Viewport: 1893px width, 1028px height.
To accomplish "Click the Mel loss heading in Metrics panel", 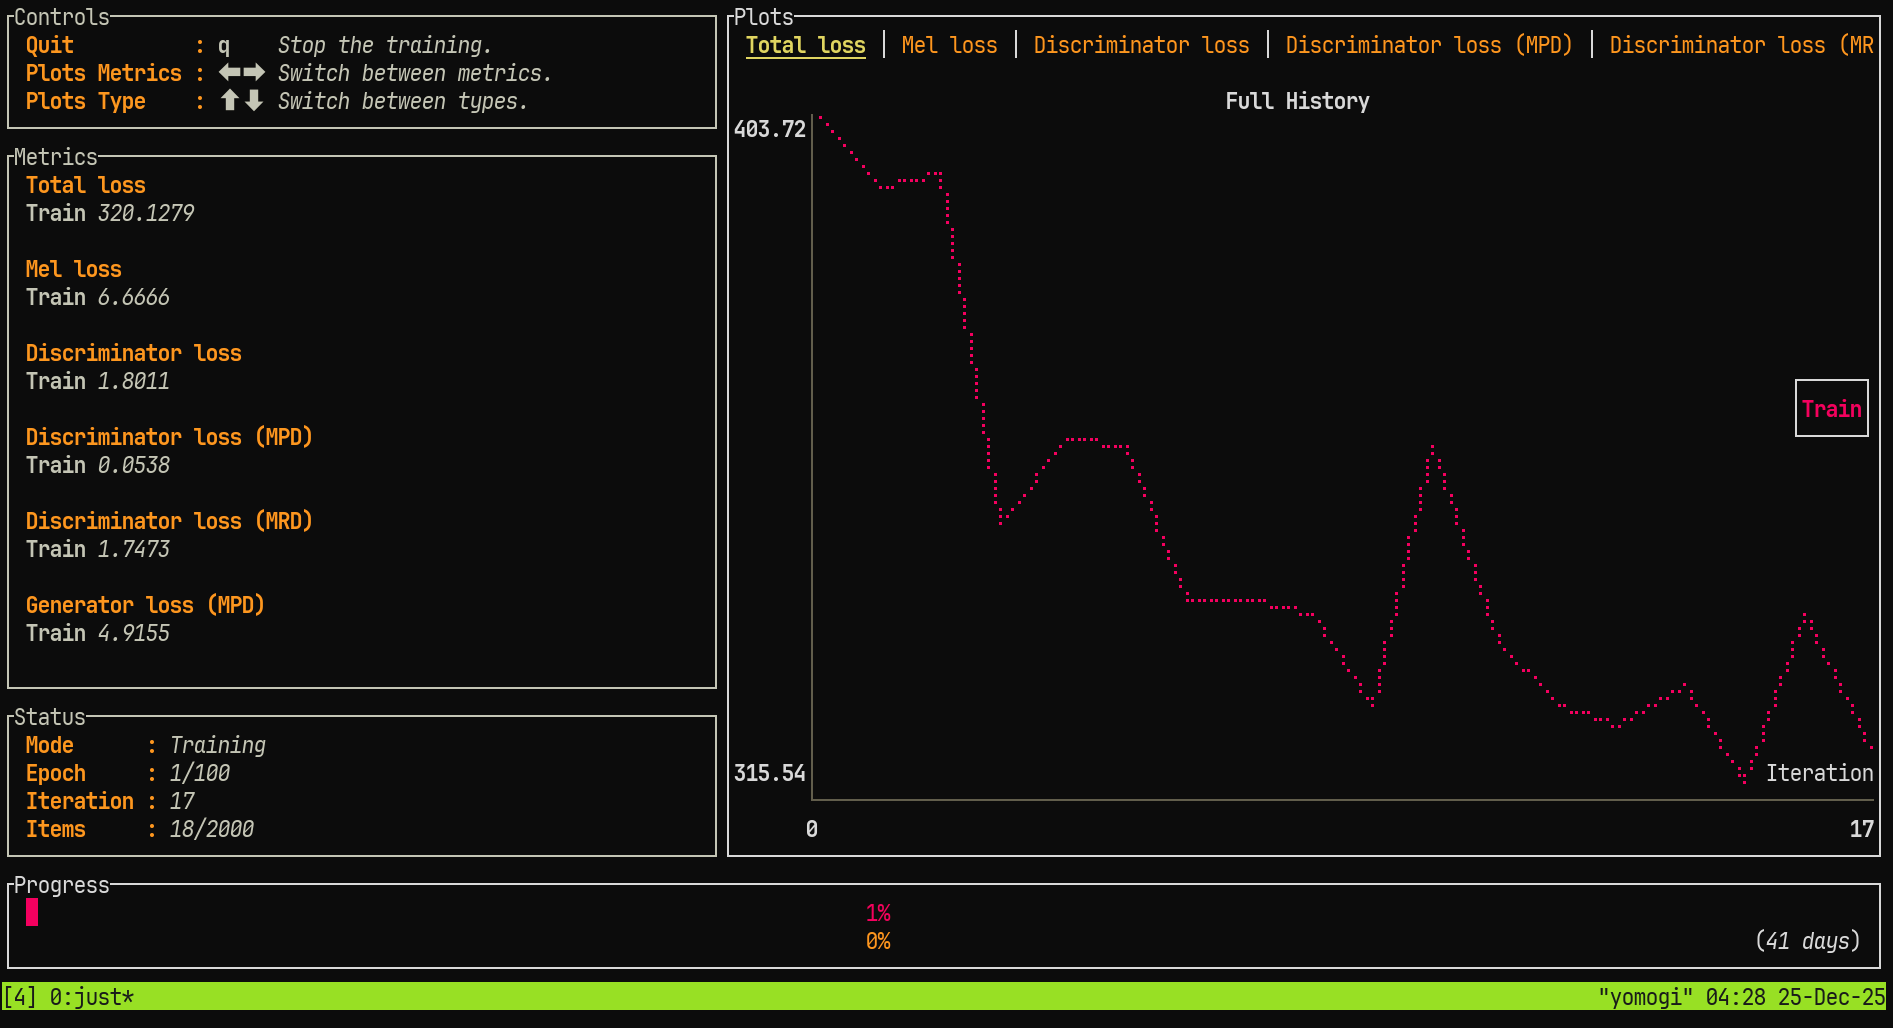I will [x=74, y=269].
